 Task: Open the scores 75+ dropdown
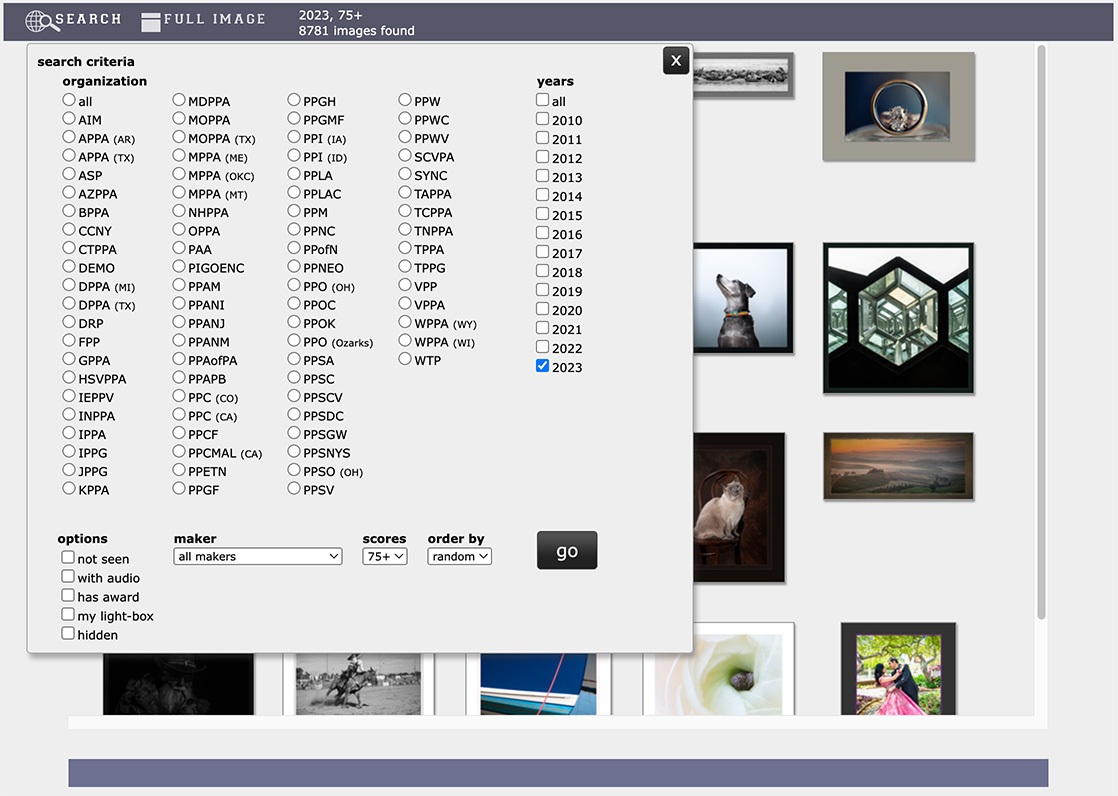click(385, 556)
